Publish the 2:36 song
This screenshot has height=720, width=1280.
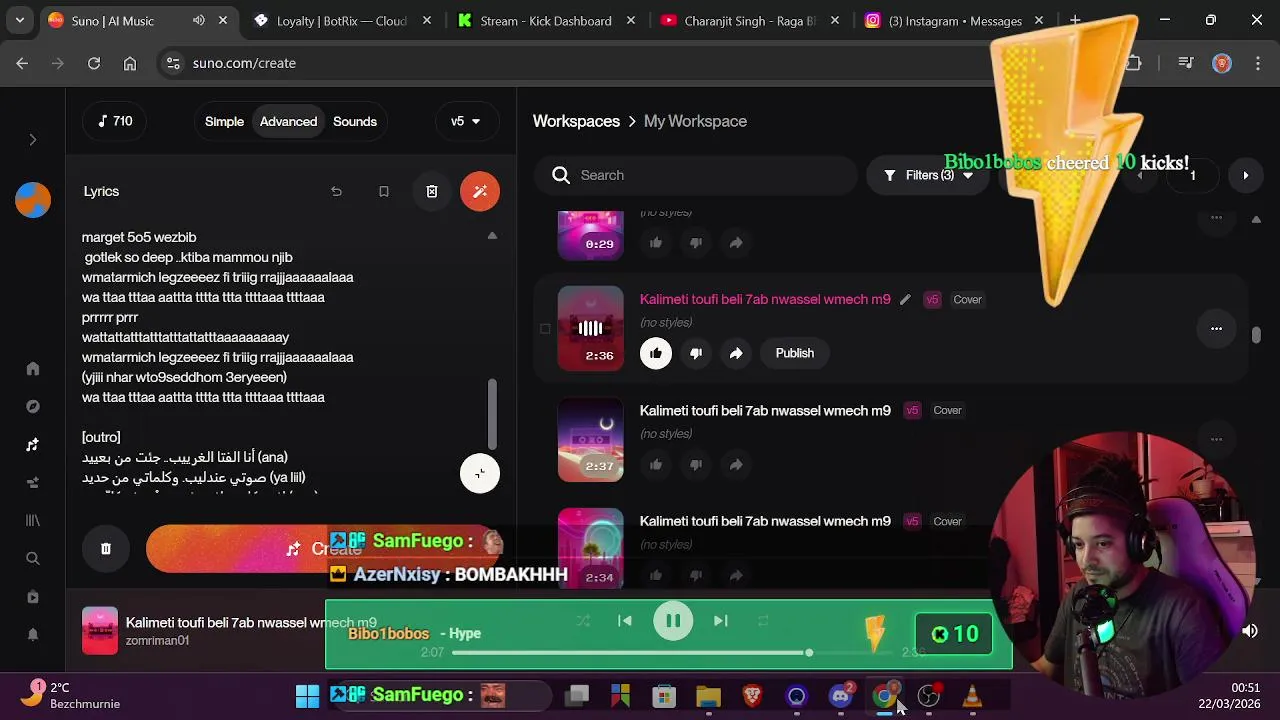(x=795, y=353)
